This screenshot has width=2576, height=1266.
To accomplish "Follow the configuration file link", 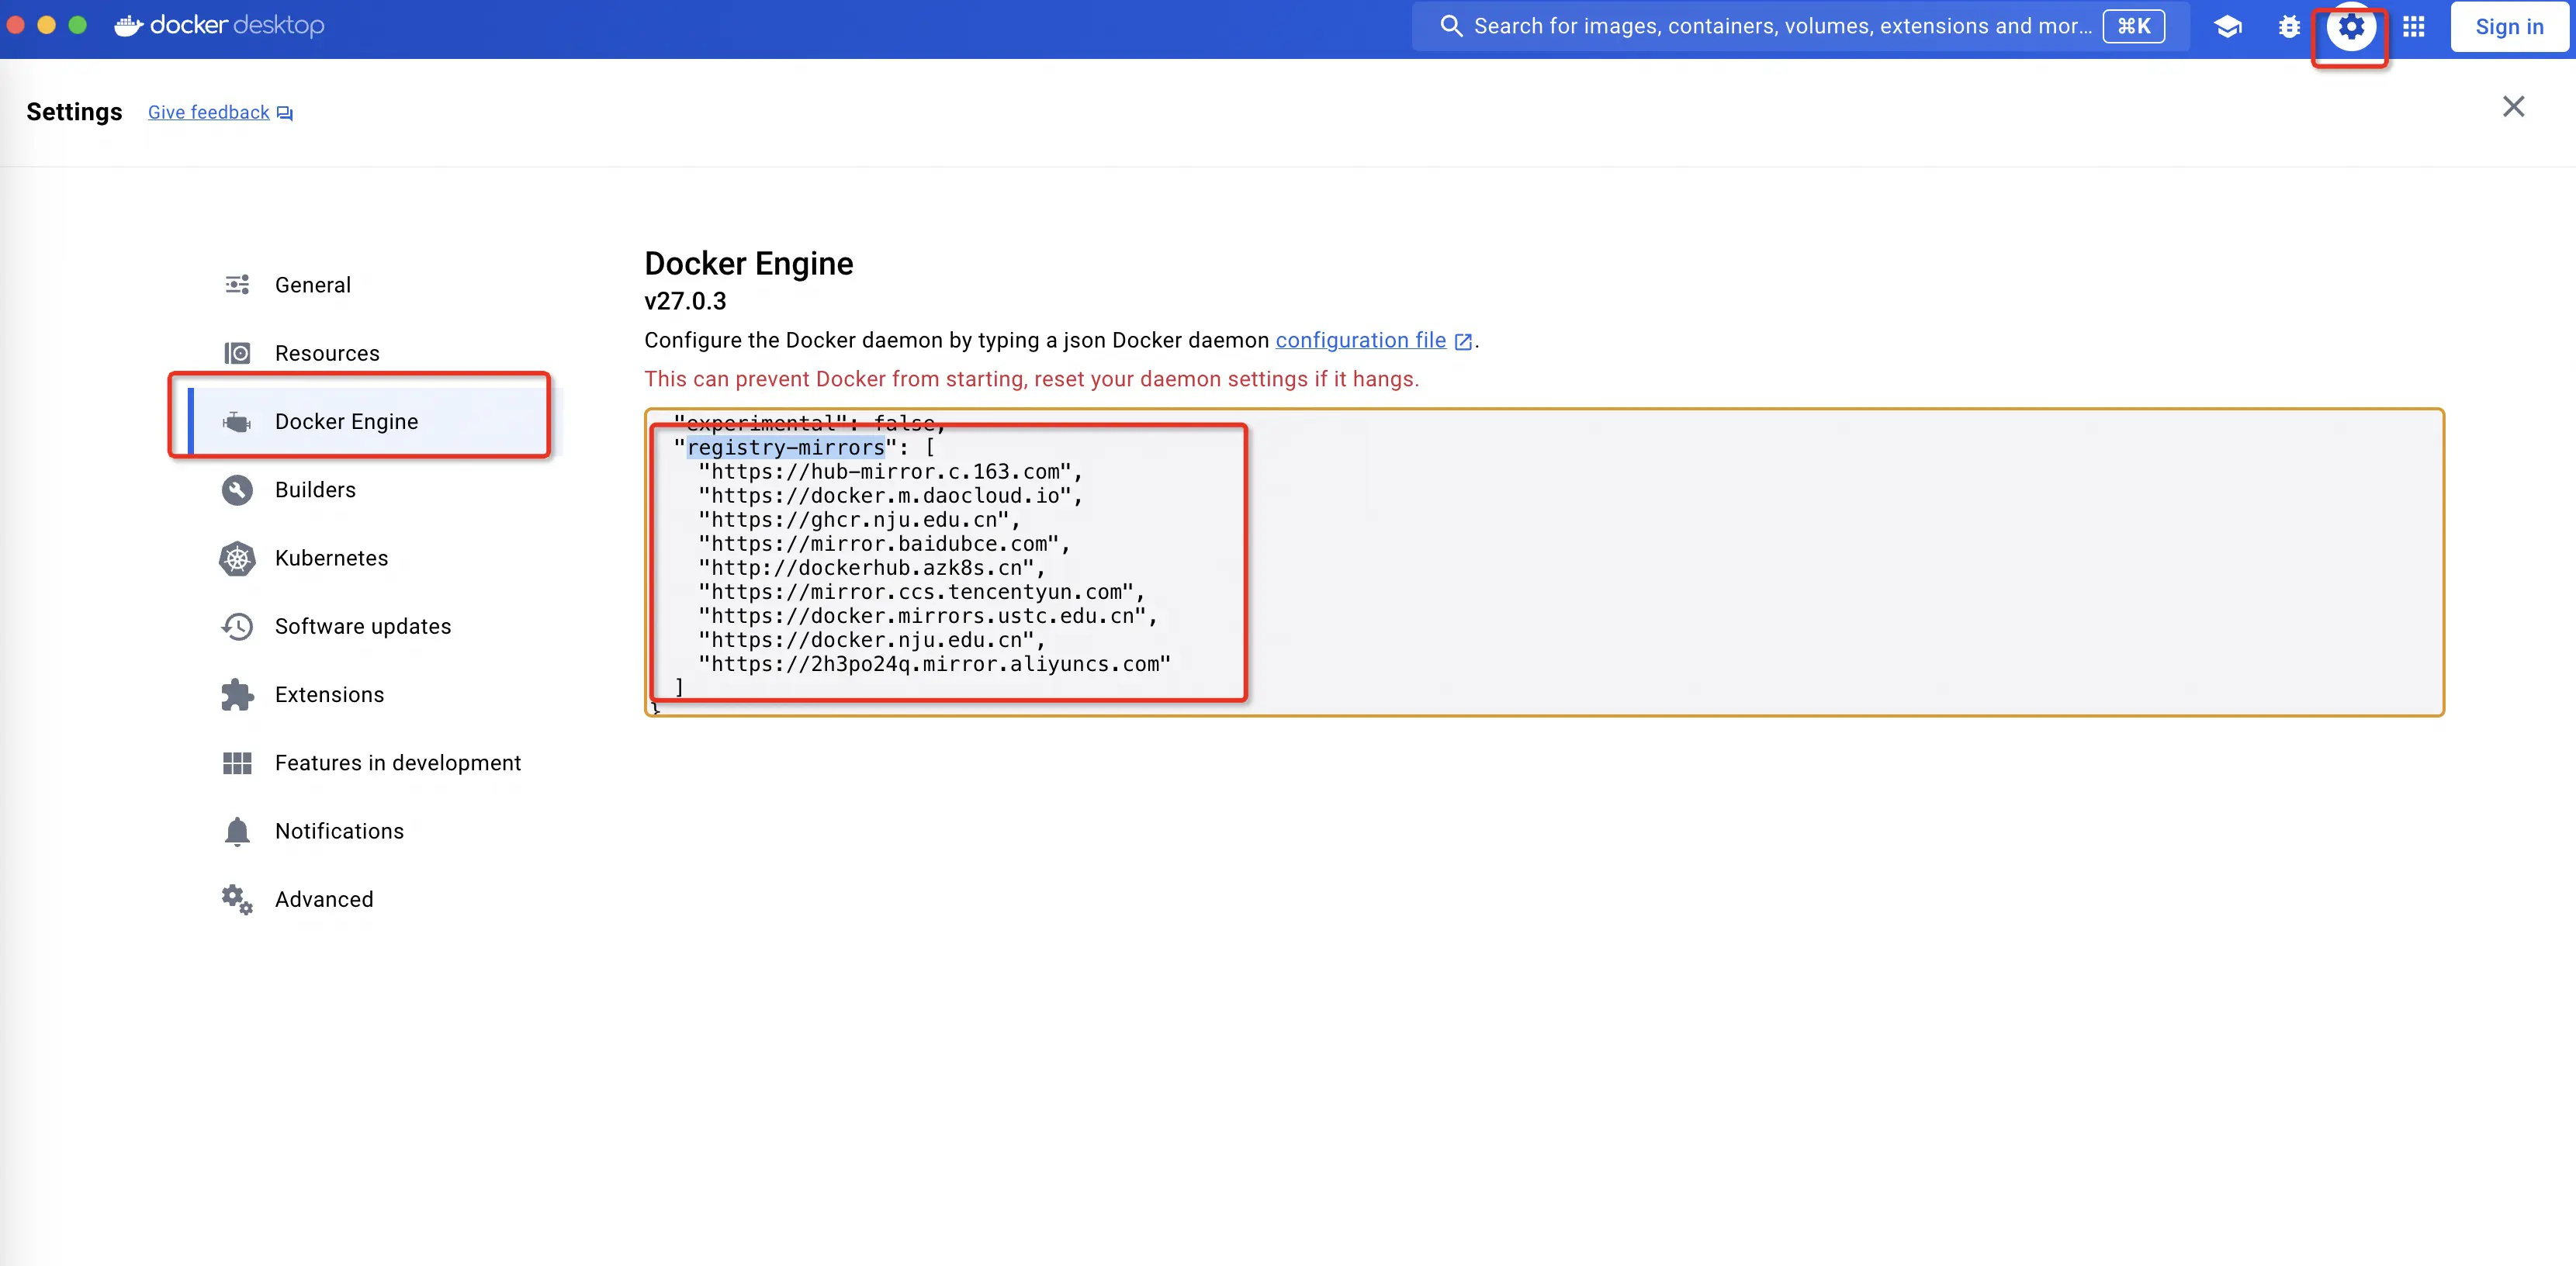I will (x=1360, y=340).
